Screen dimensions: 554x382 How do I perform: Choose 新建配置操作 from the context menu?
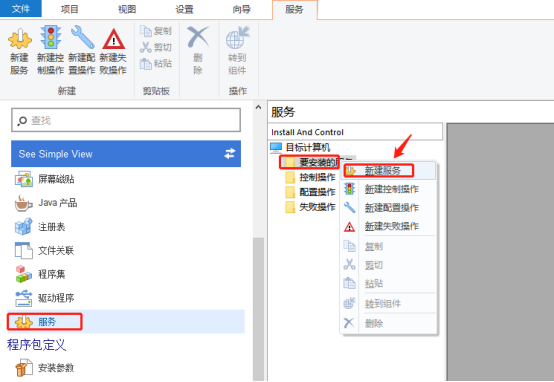388,207
